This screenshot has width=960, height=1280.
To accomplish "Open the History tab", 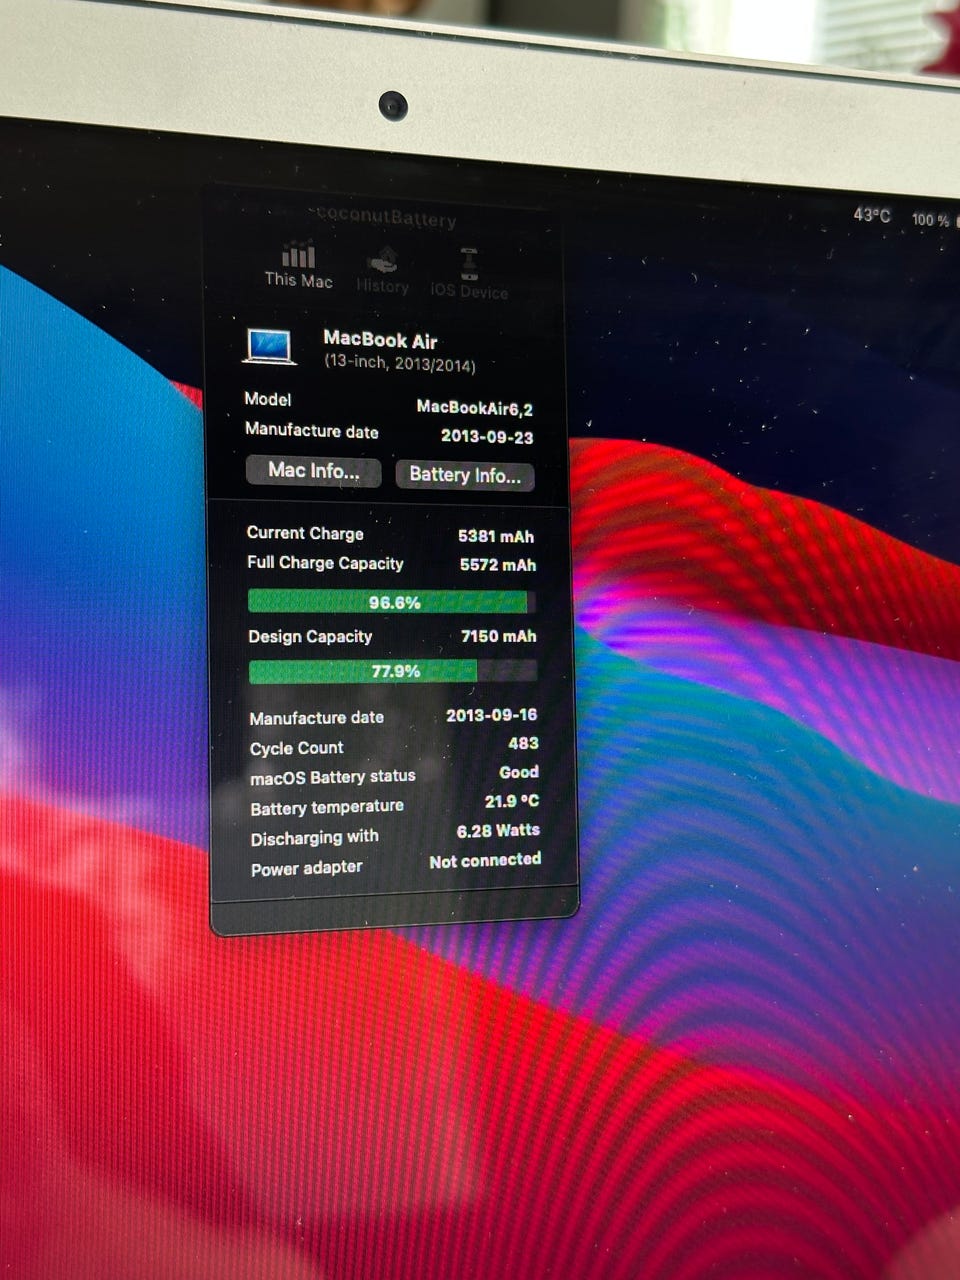I will [382, 272].
